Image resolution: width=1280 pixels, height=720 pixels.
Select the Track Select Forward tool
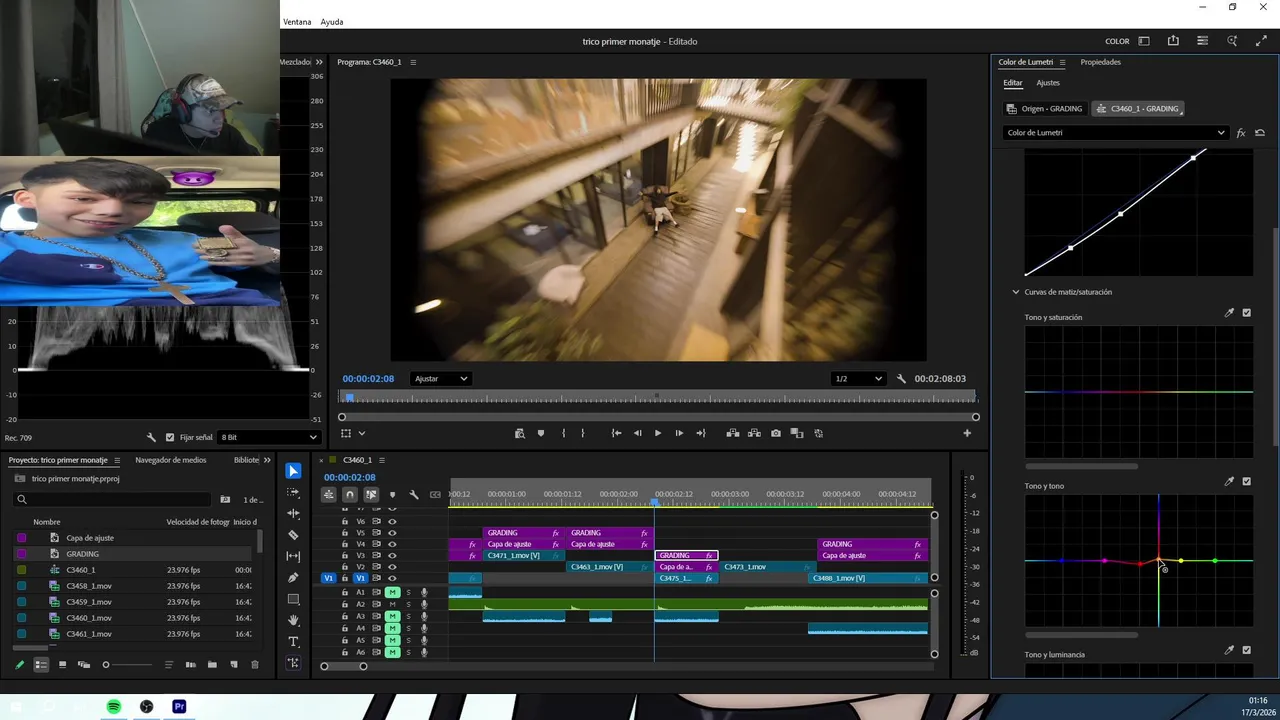coord(293,492)
